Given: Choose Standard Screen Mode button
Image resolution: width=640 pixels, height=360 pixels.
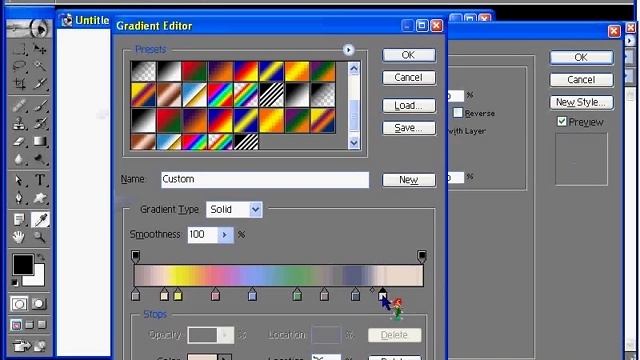Looking at the screenshot, I should [x=16, y=325].
